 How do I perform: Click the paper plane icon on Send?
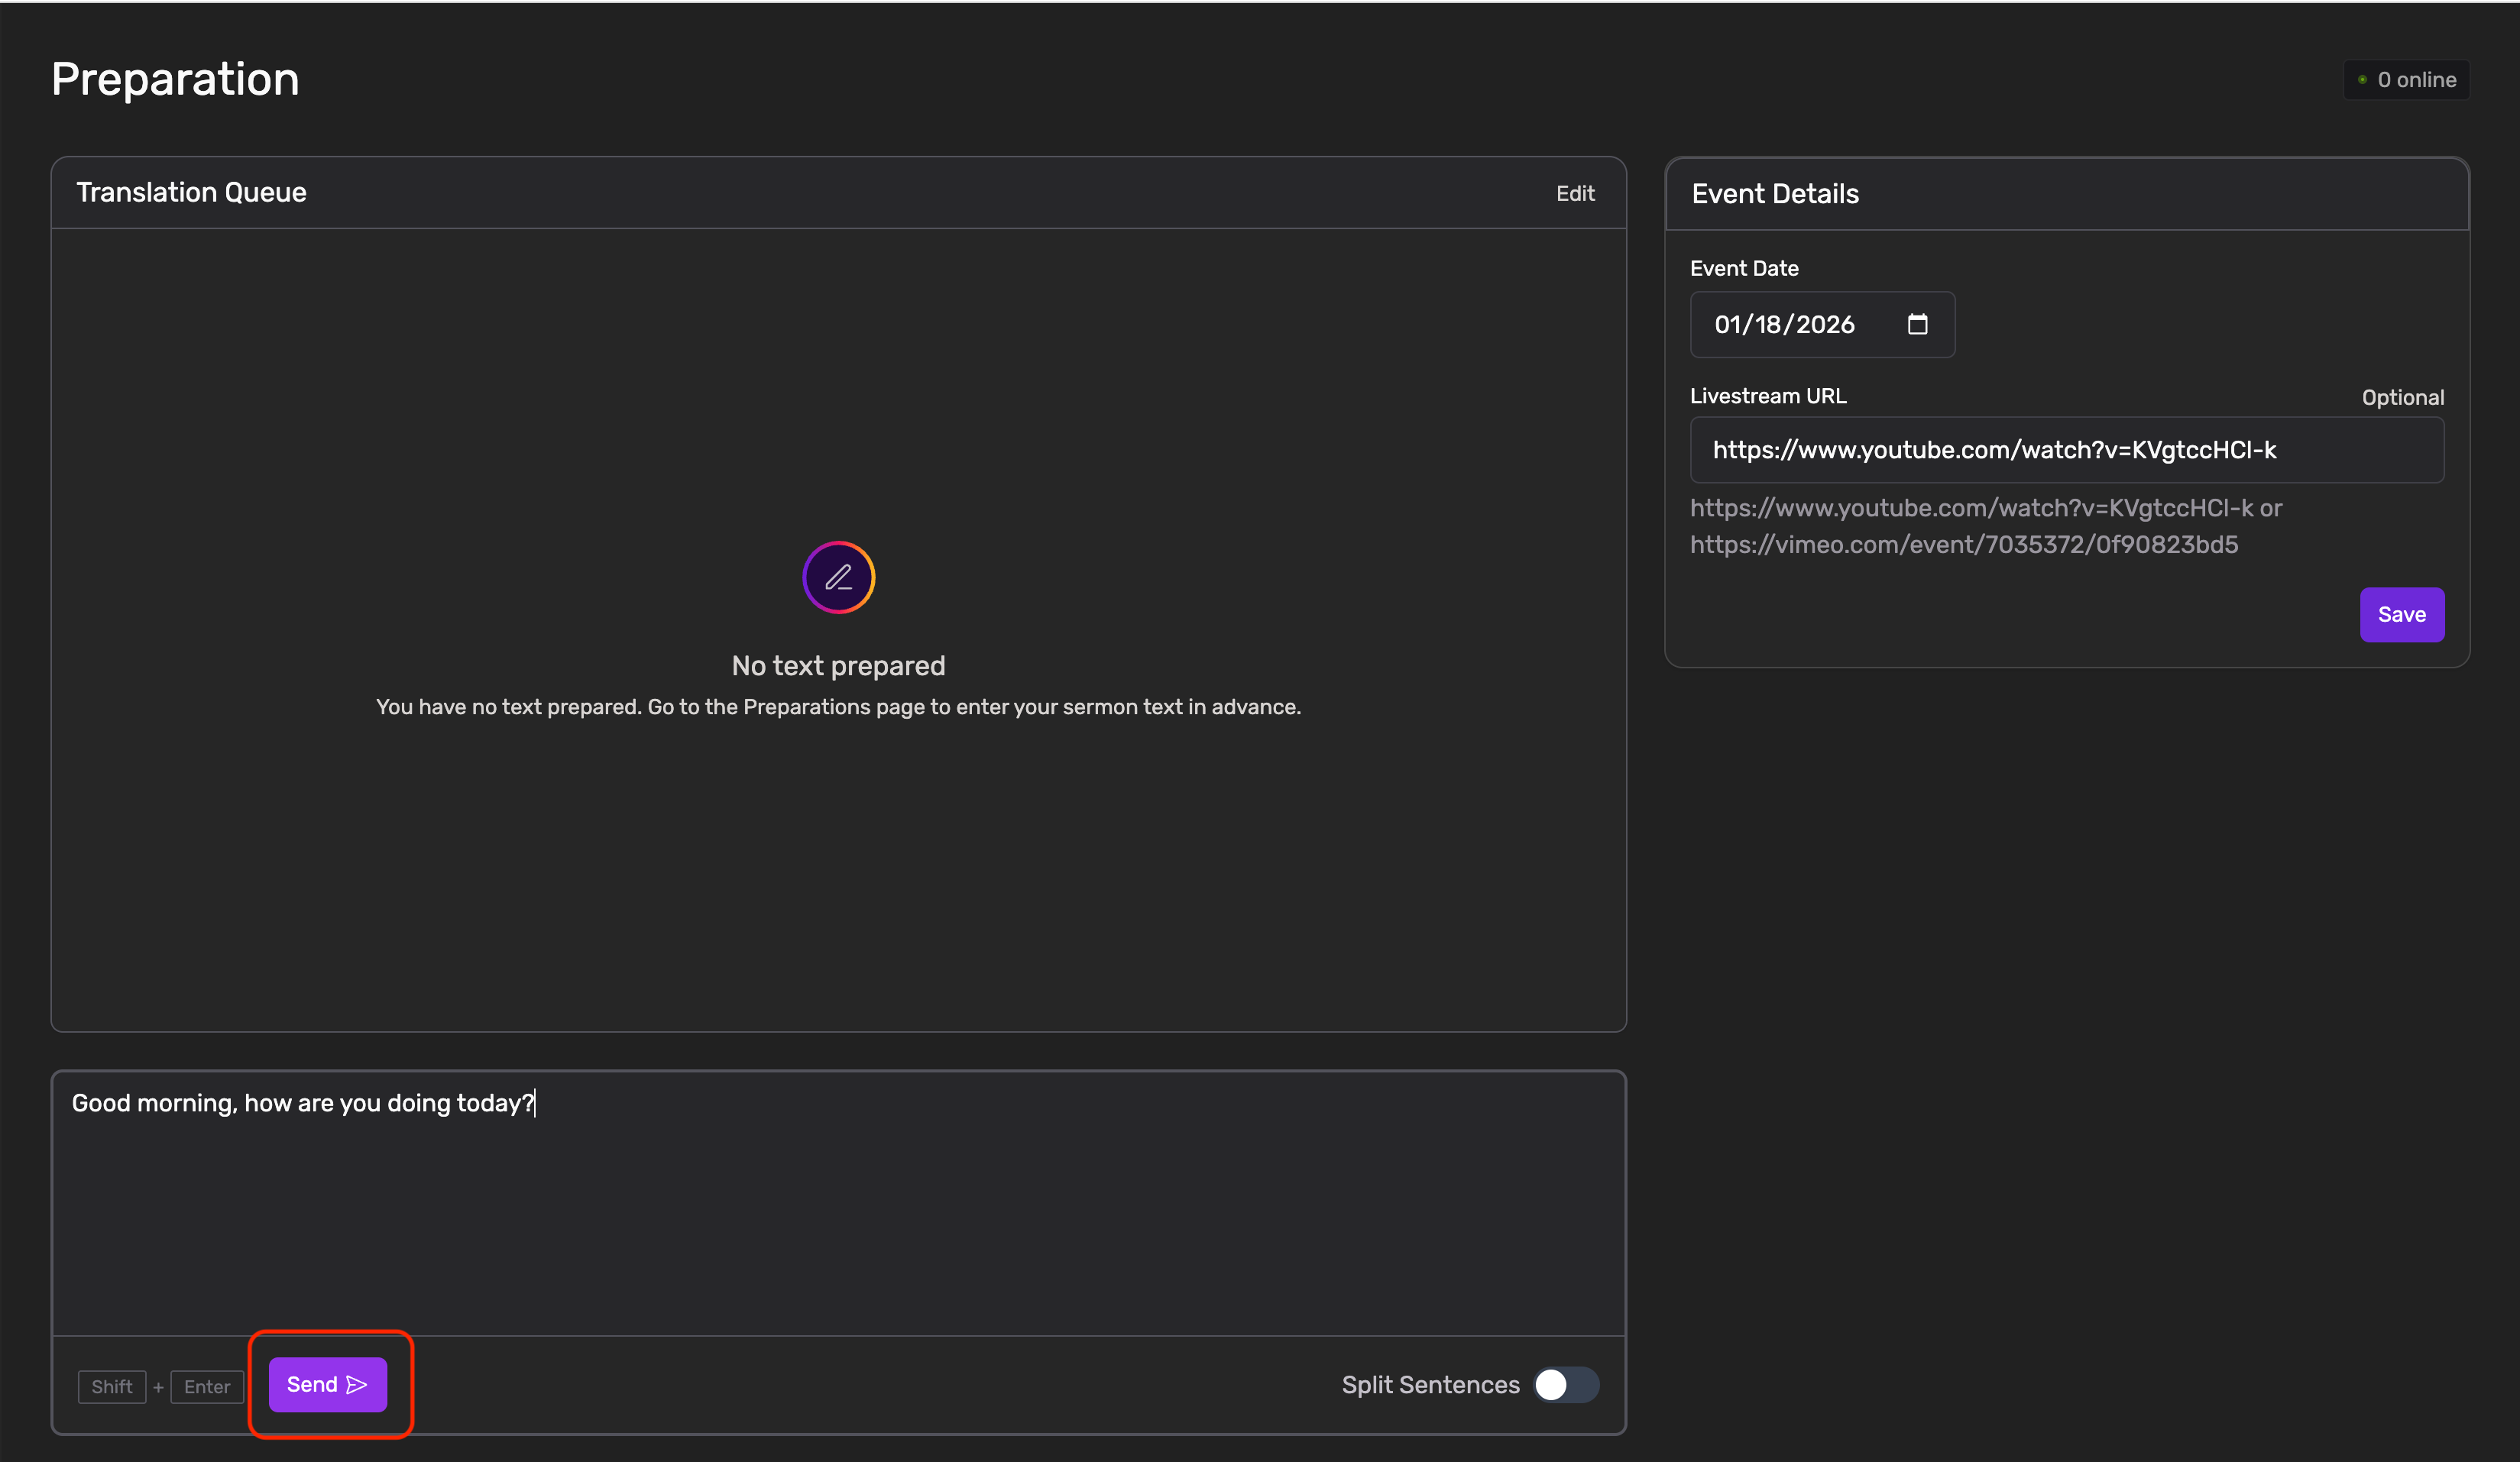tap(357, 1385)
